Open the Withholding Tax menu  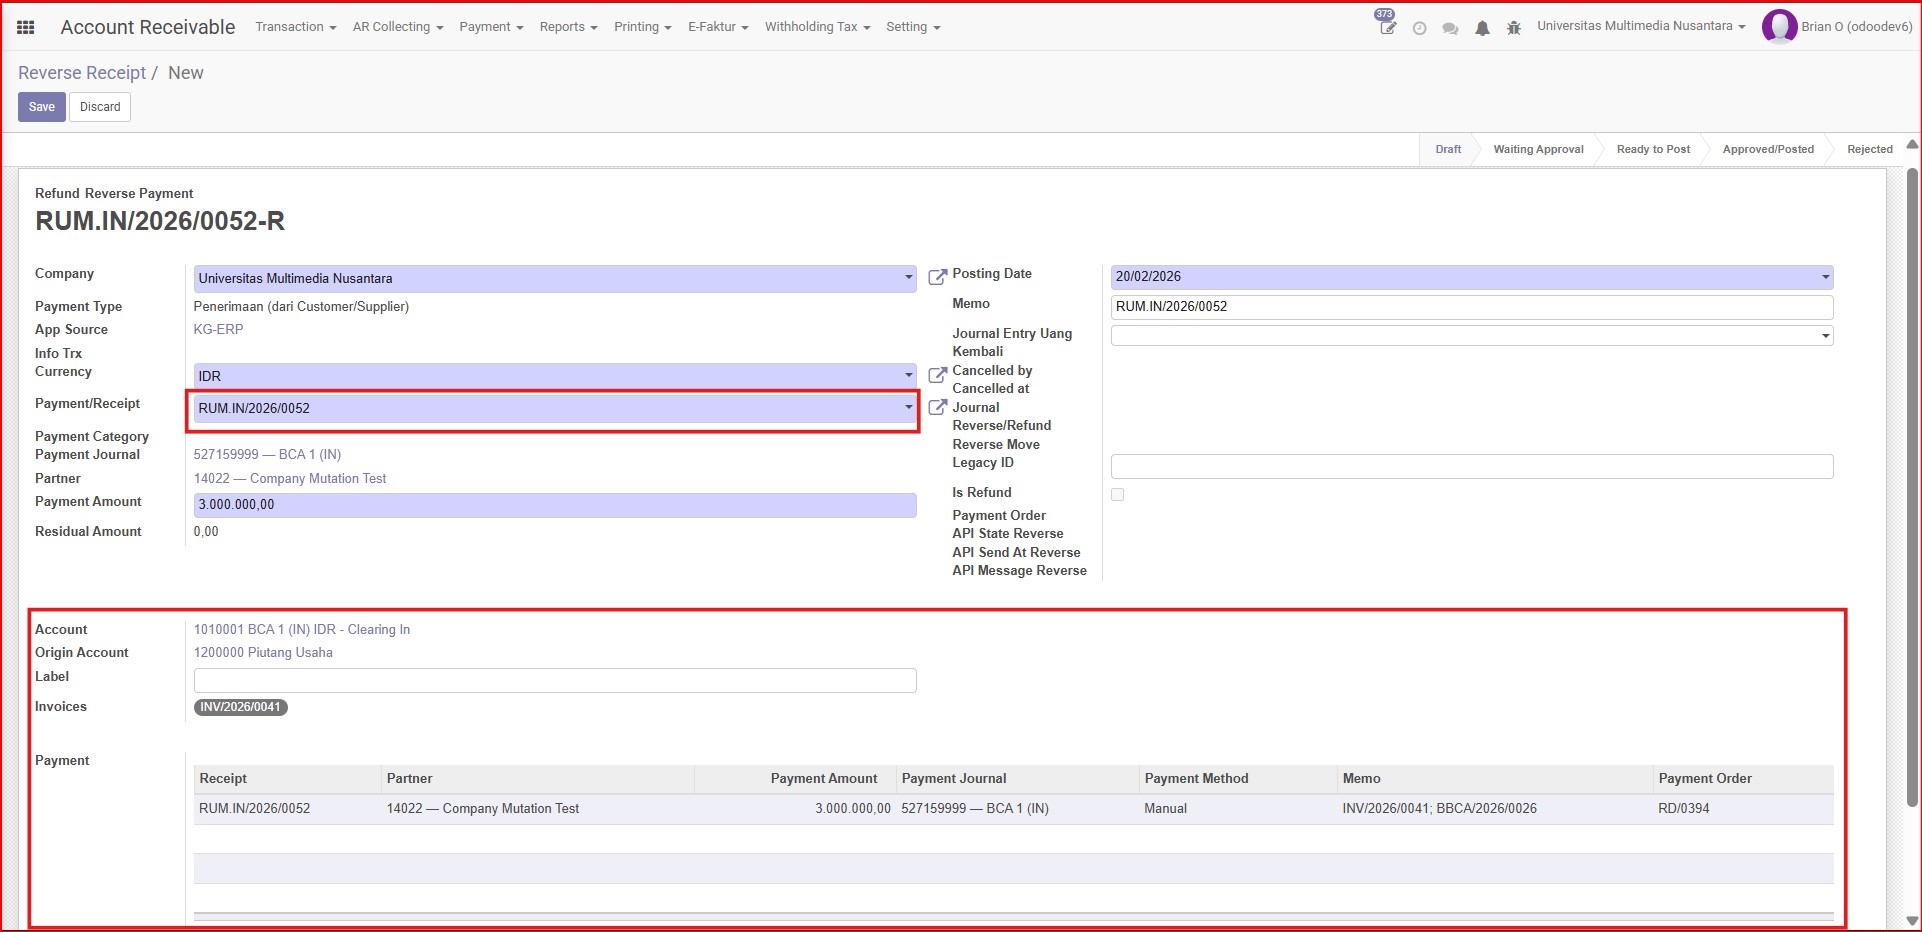[x=817, y=27]
